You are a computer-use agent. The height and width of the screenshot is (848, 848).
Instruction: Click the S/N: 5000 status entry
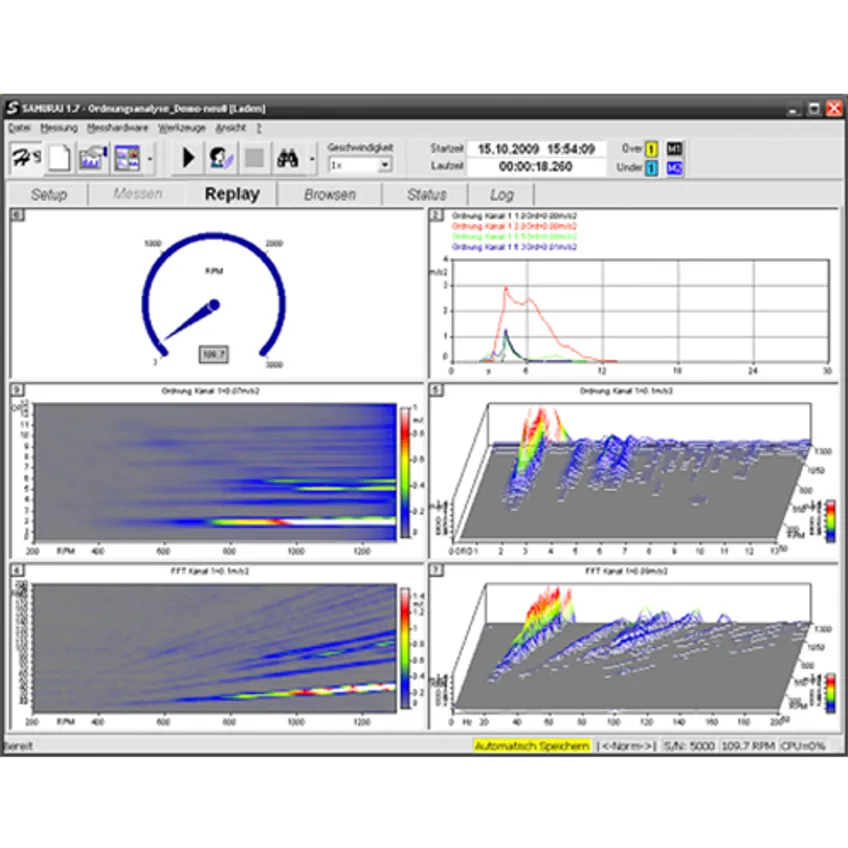(689, 746)
